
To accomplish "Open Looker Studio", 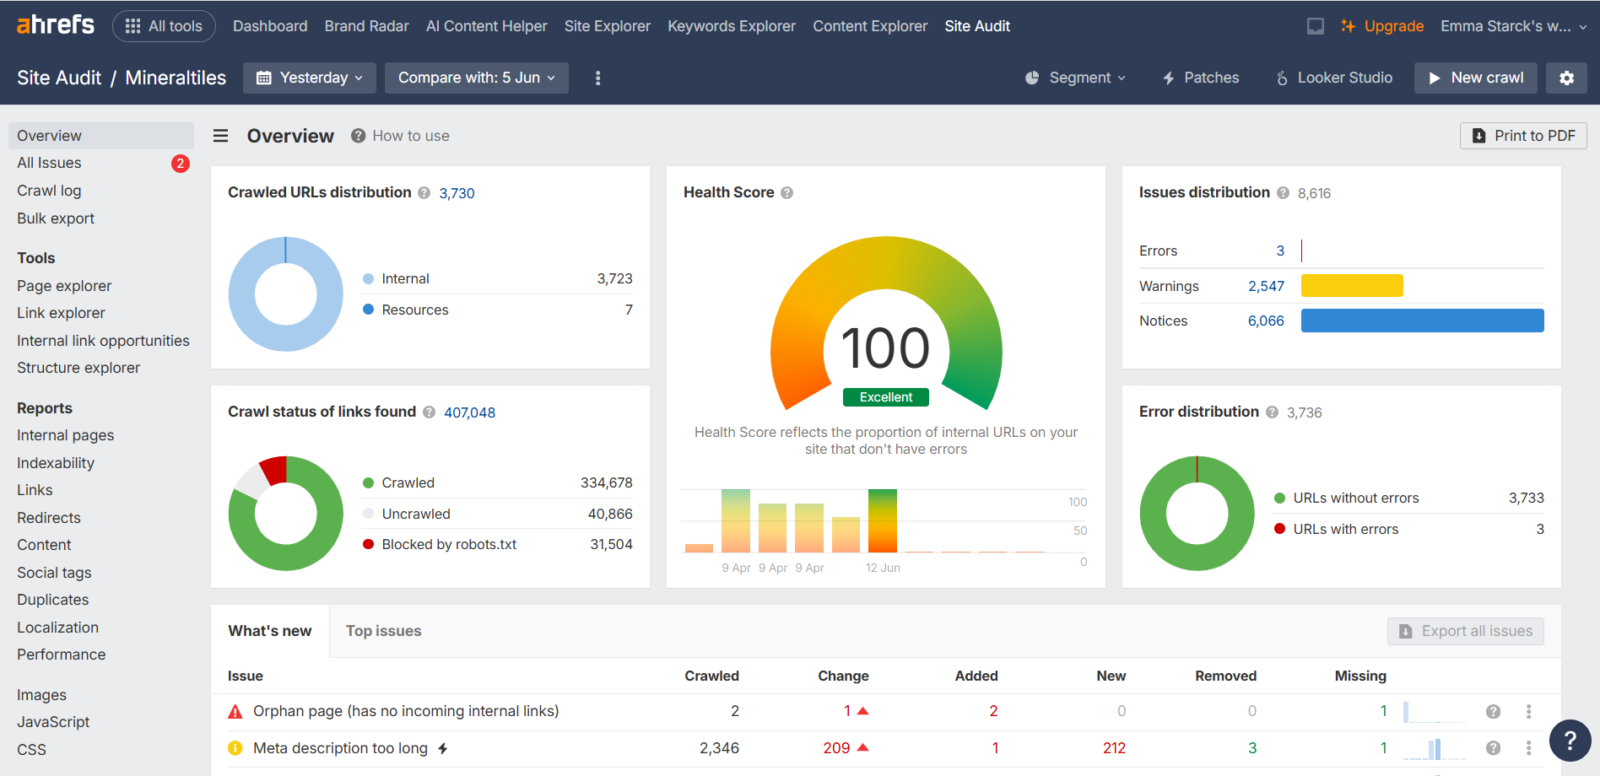I will coord(1334,78).
